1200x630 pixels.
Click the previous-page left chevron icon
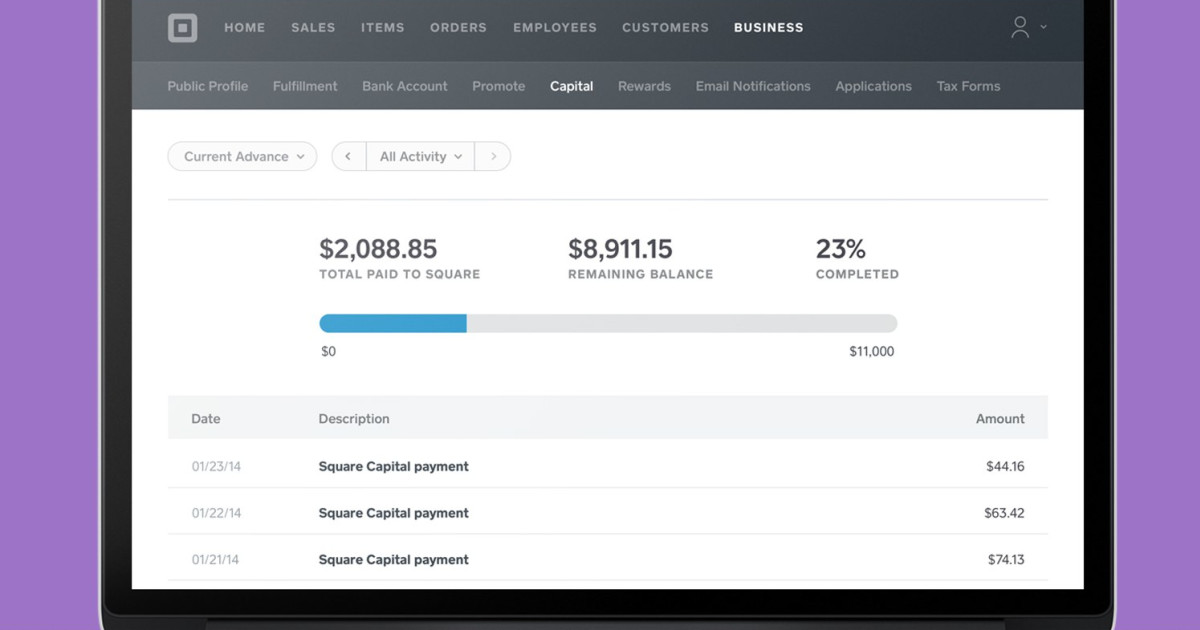point(348,156)
